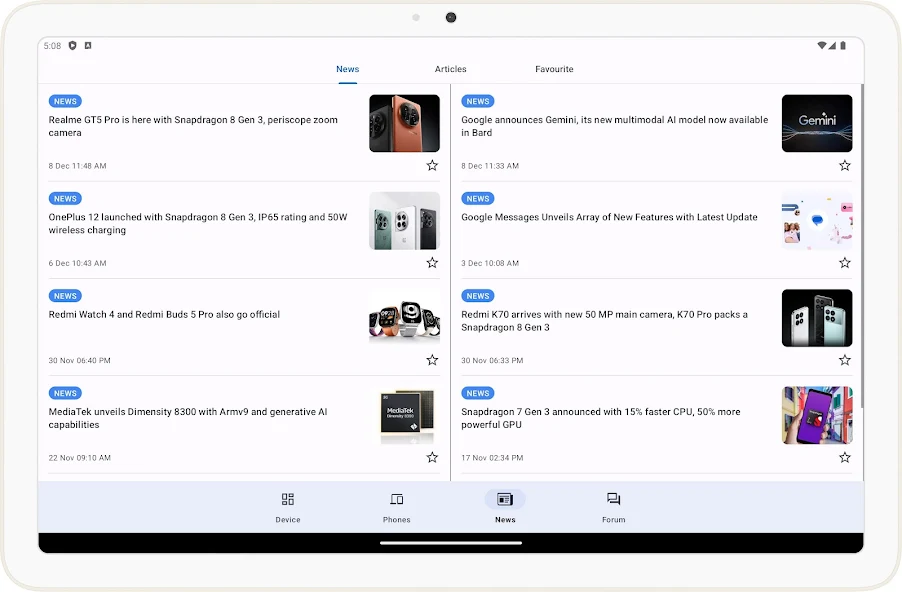Open Redmi Watch 4 and Buds headline
This screenshot has width=902, height=592.
[x=164, y=314]
